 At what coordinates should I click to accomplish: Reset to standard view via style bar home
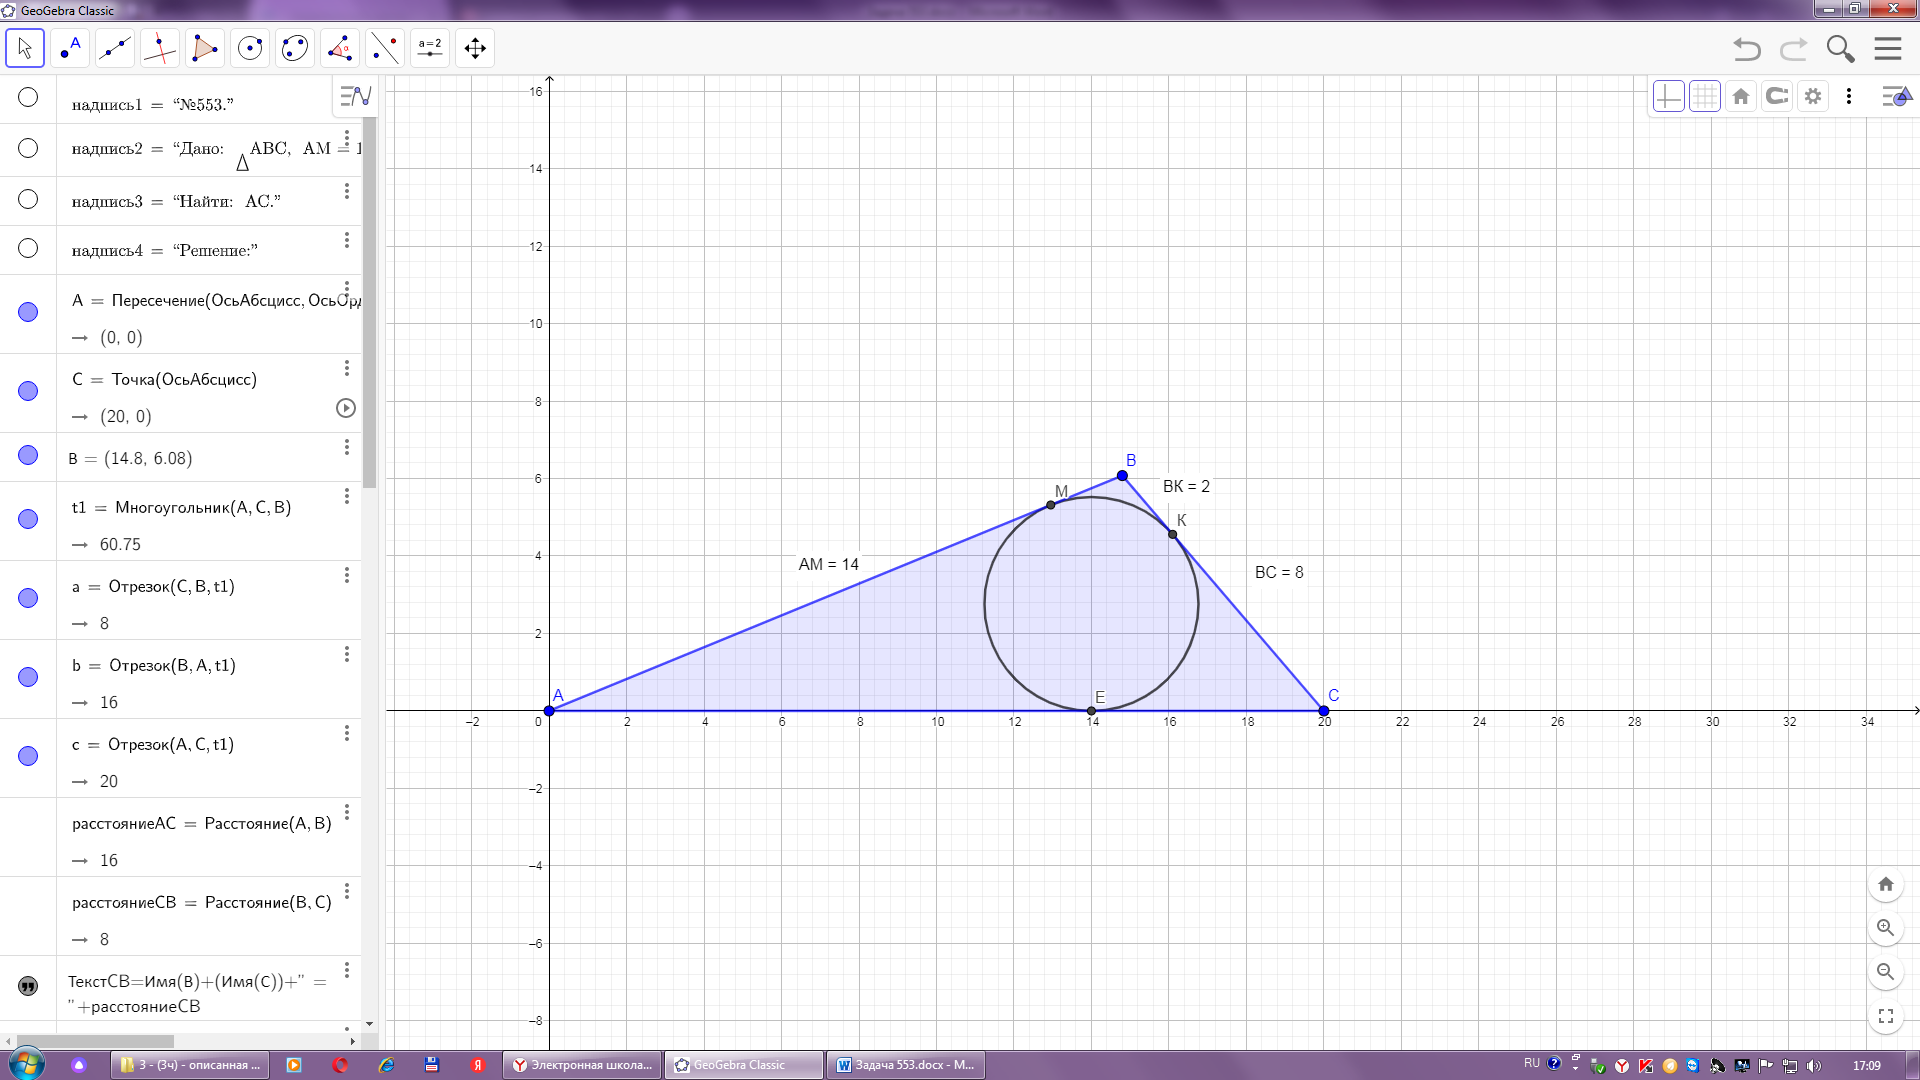coord(1741,96)
